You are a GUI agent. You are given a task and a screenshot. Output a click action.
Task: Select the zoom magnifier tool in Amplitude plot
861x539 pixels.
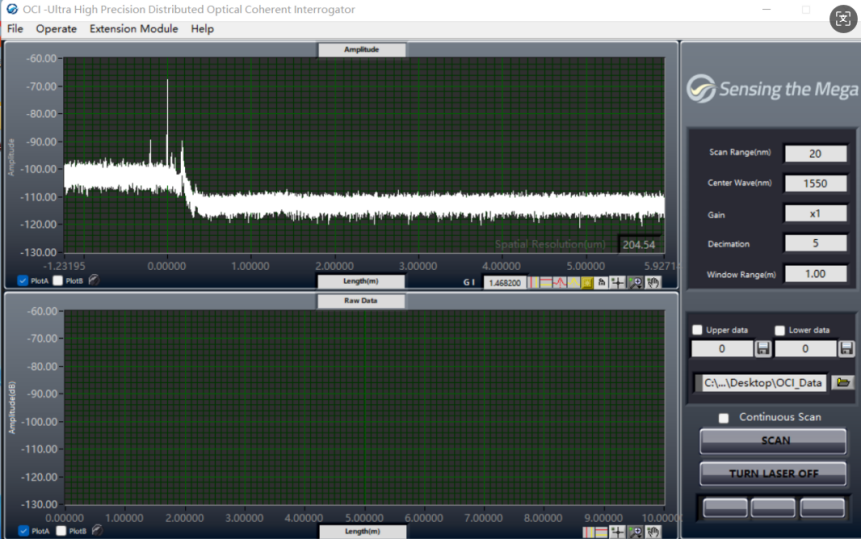pyautogui.click(x=635, y=283)
